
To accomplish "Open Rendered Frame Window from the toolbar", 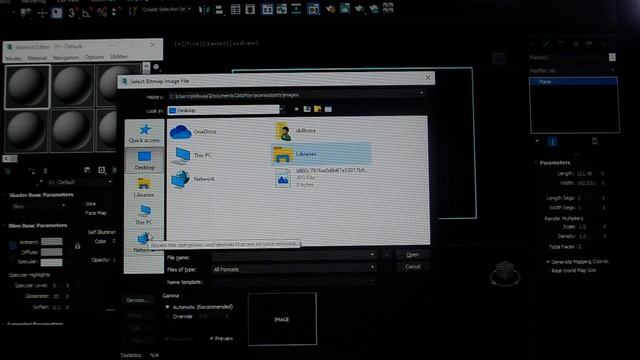I will (x=345, y=9).
